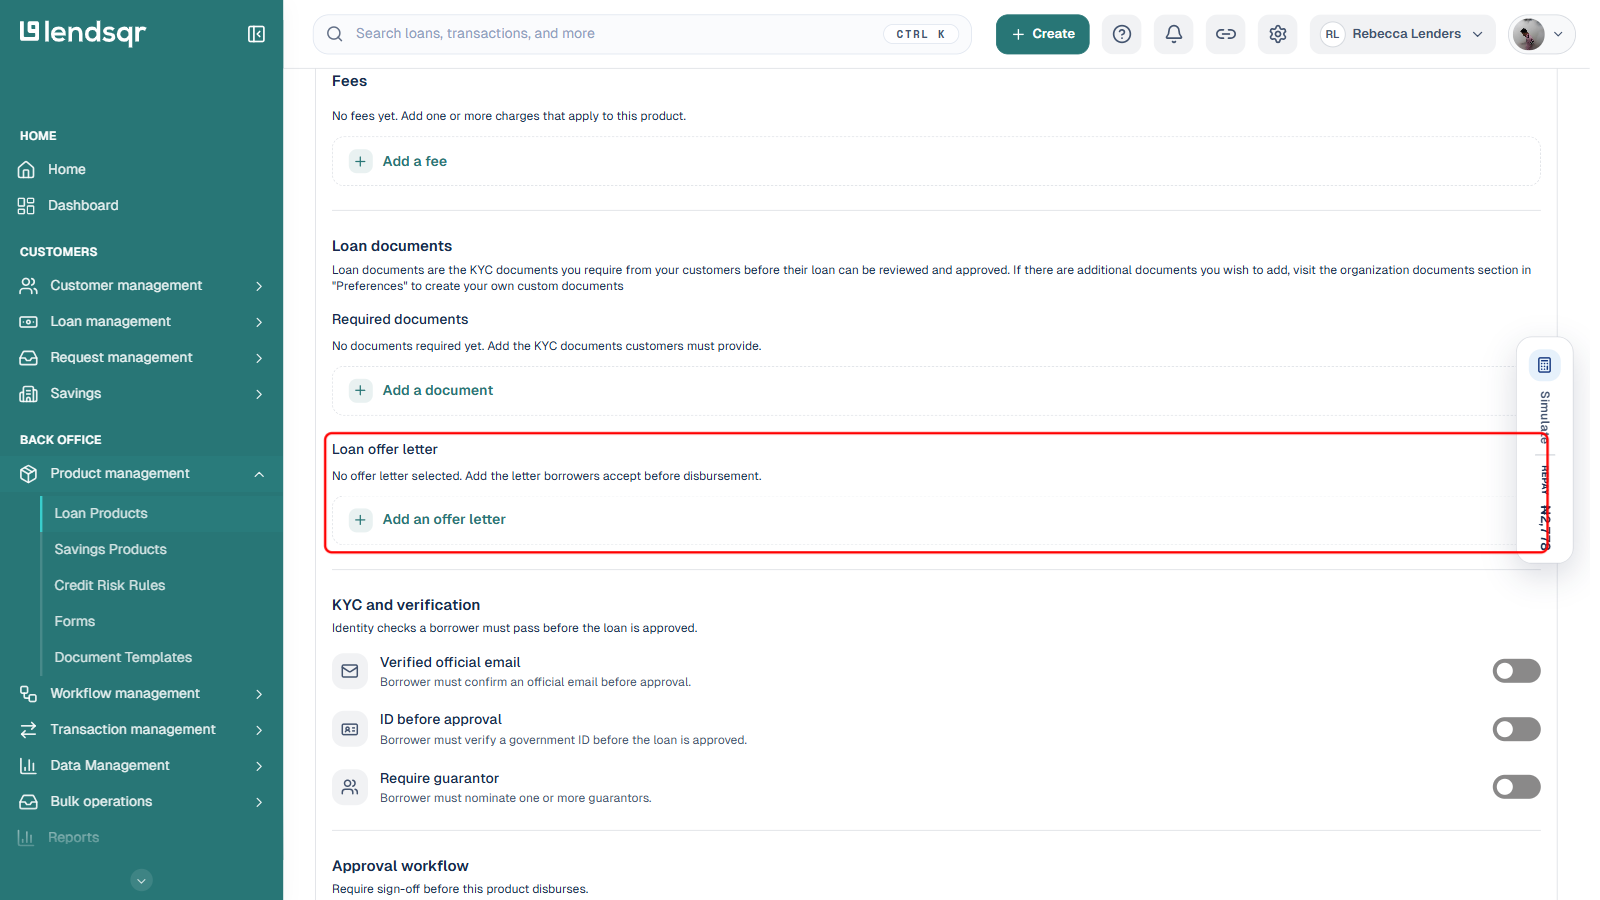1600x900 pixels.
Task: Open Savings Products submenu item
Action: pos(110,550)
